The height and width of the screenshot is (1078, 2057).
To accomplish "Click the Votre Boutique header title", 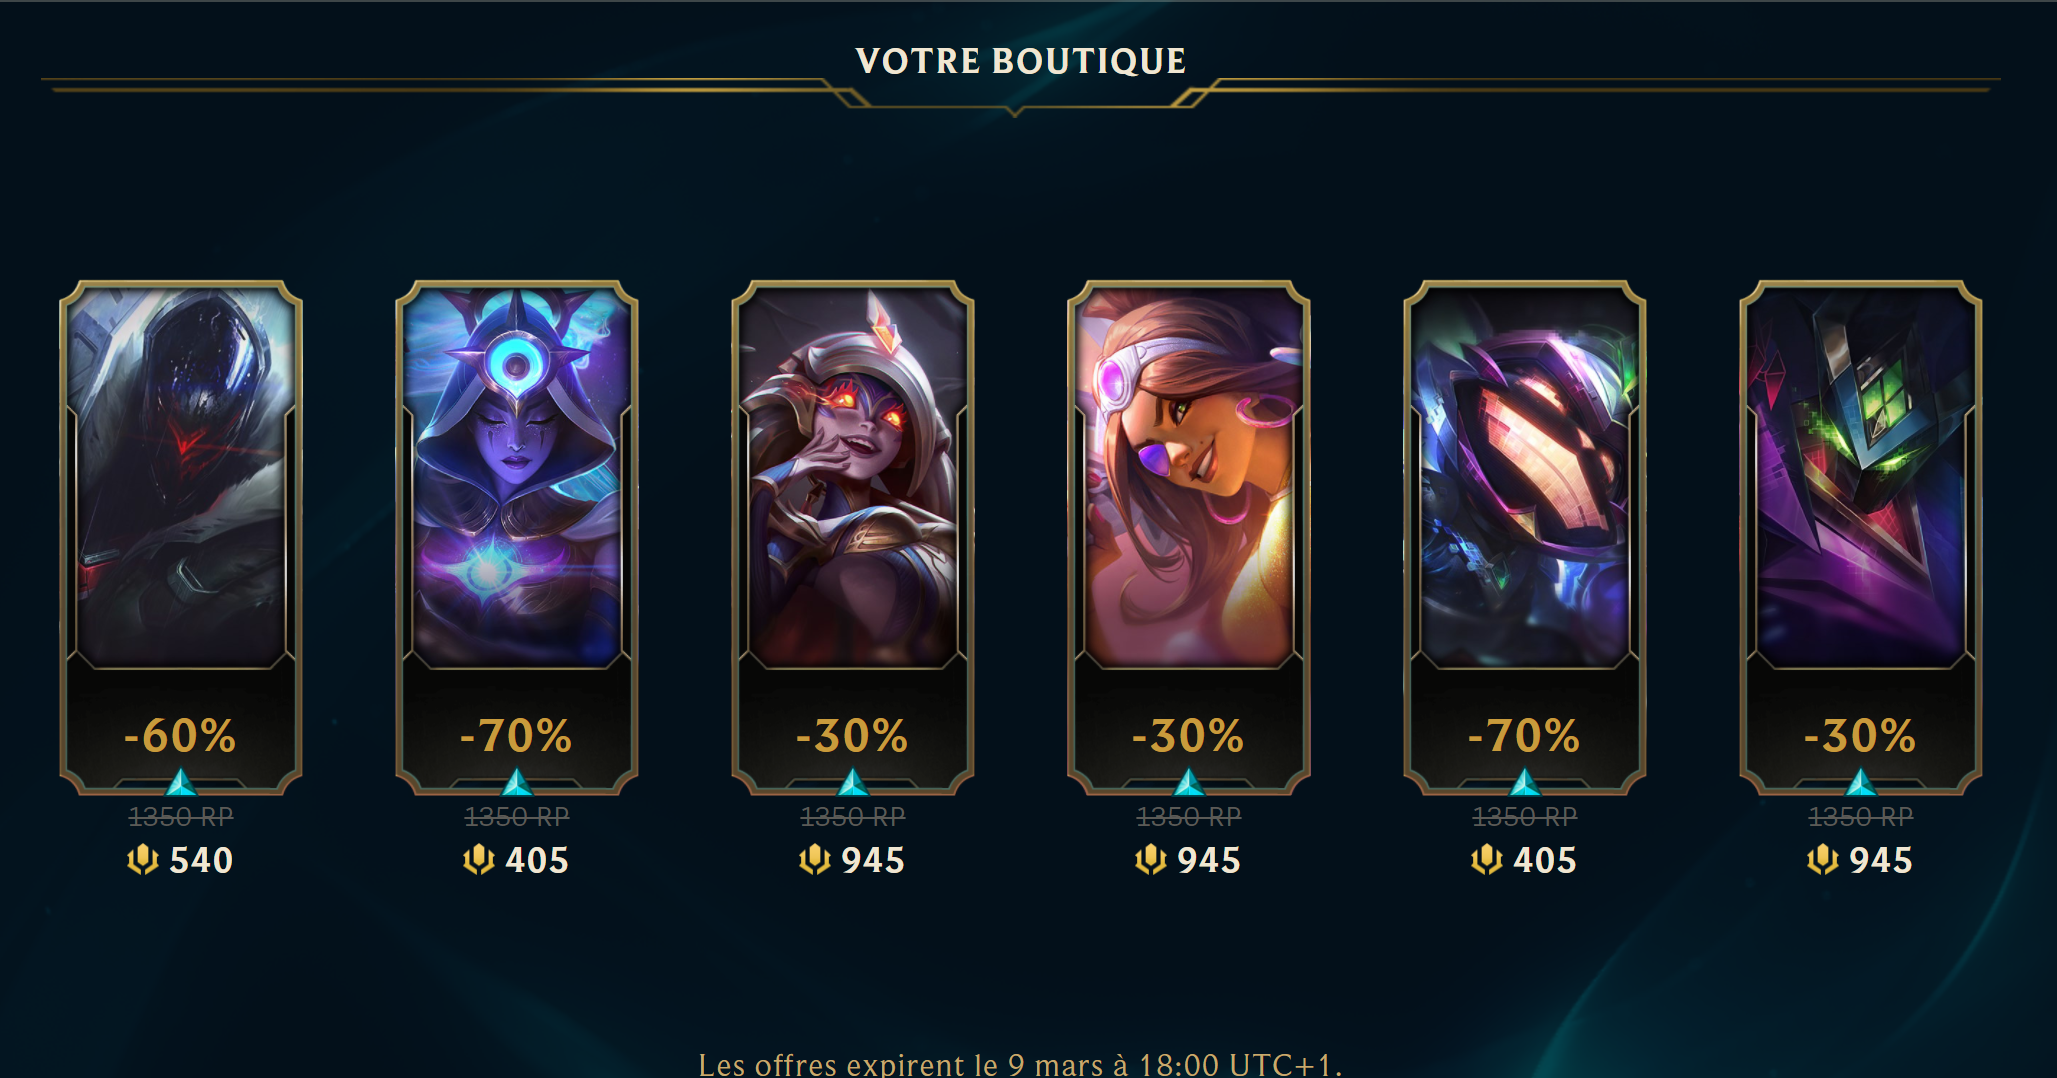I will pos(1021,61).
